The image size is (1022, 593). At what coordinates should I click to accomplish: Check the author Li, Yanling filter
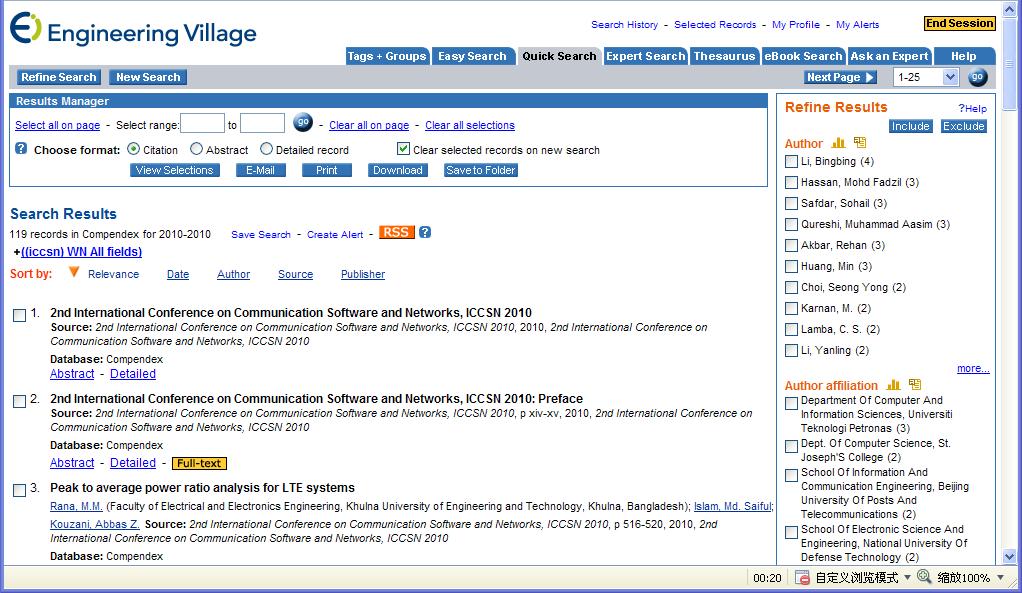(791, 351)
